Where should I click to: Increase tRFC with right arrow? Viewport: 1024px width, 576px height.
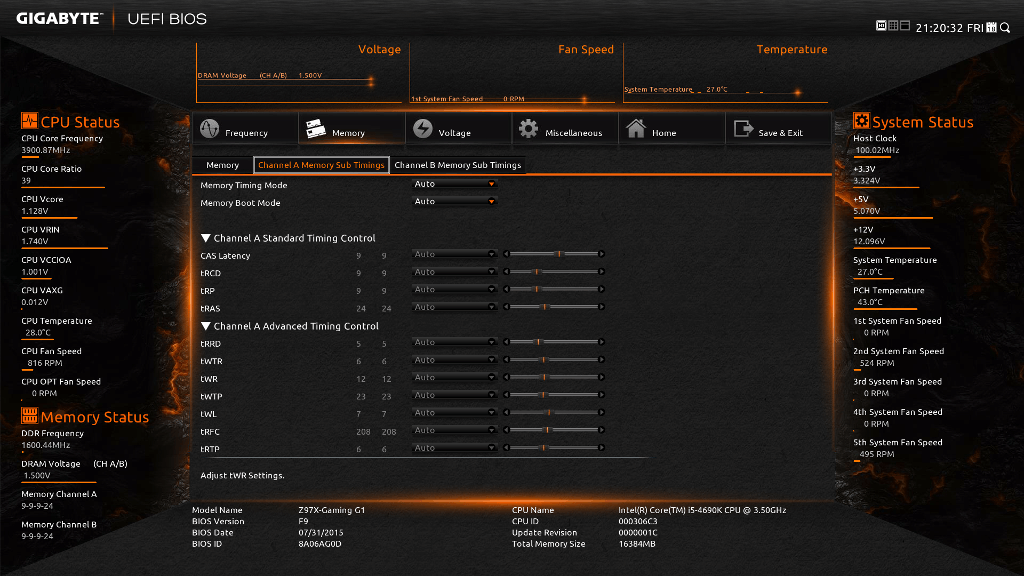601,430
